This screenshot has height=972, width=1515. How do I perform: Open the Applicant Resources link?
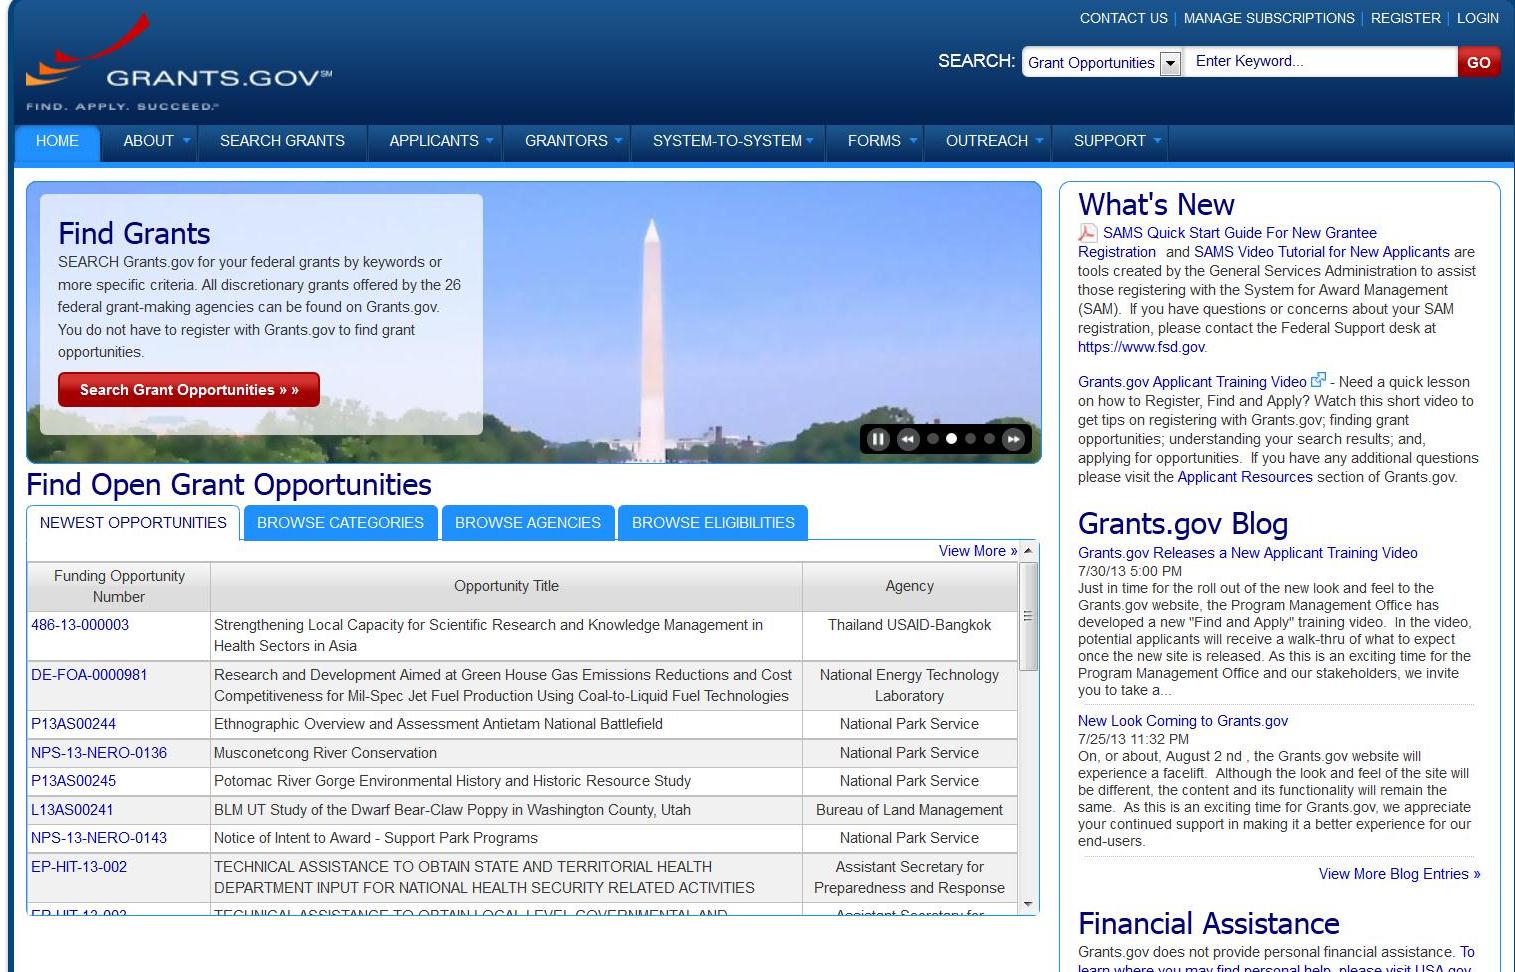[1245, 477]
